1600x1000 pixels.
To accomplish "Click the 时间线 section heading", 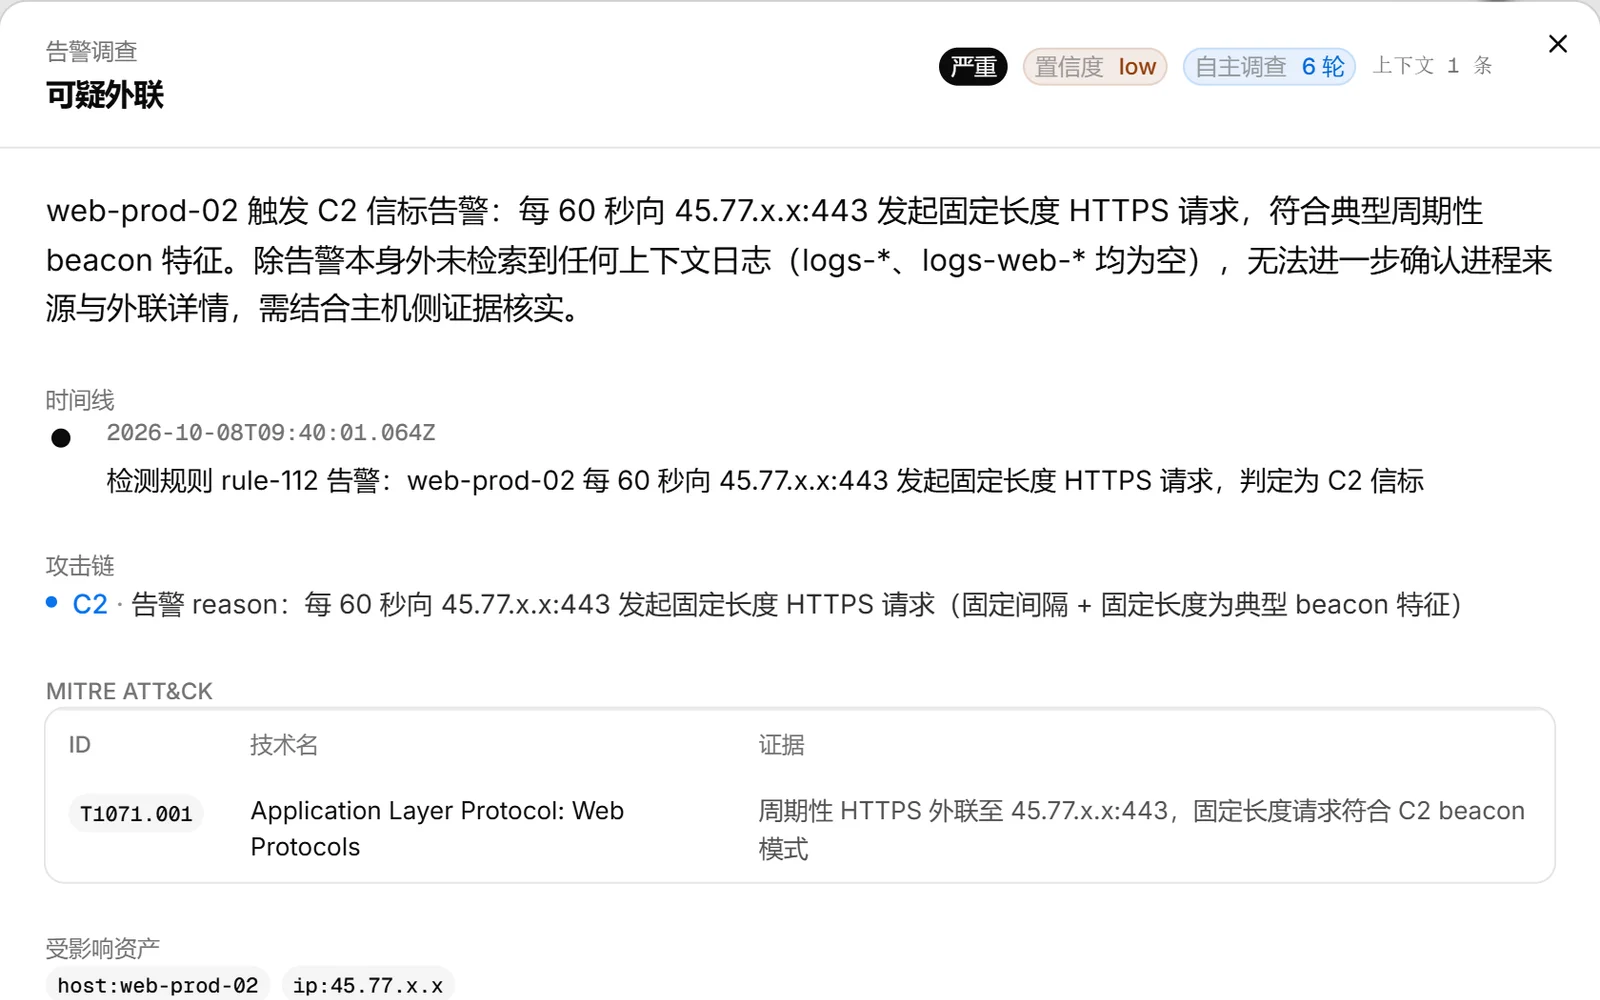I will tap(80, 400).
